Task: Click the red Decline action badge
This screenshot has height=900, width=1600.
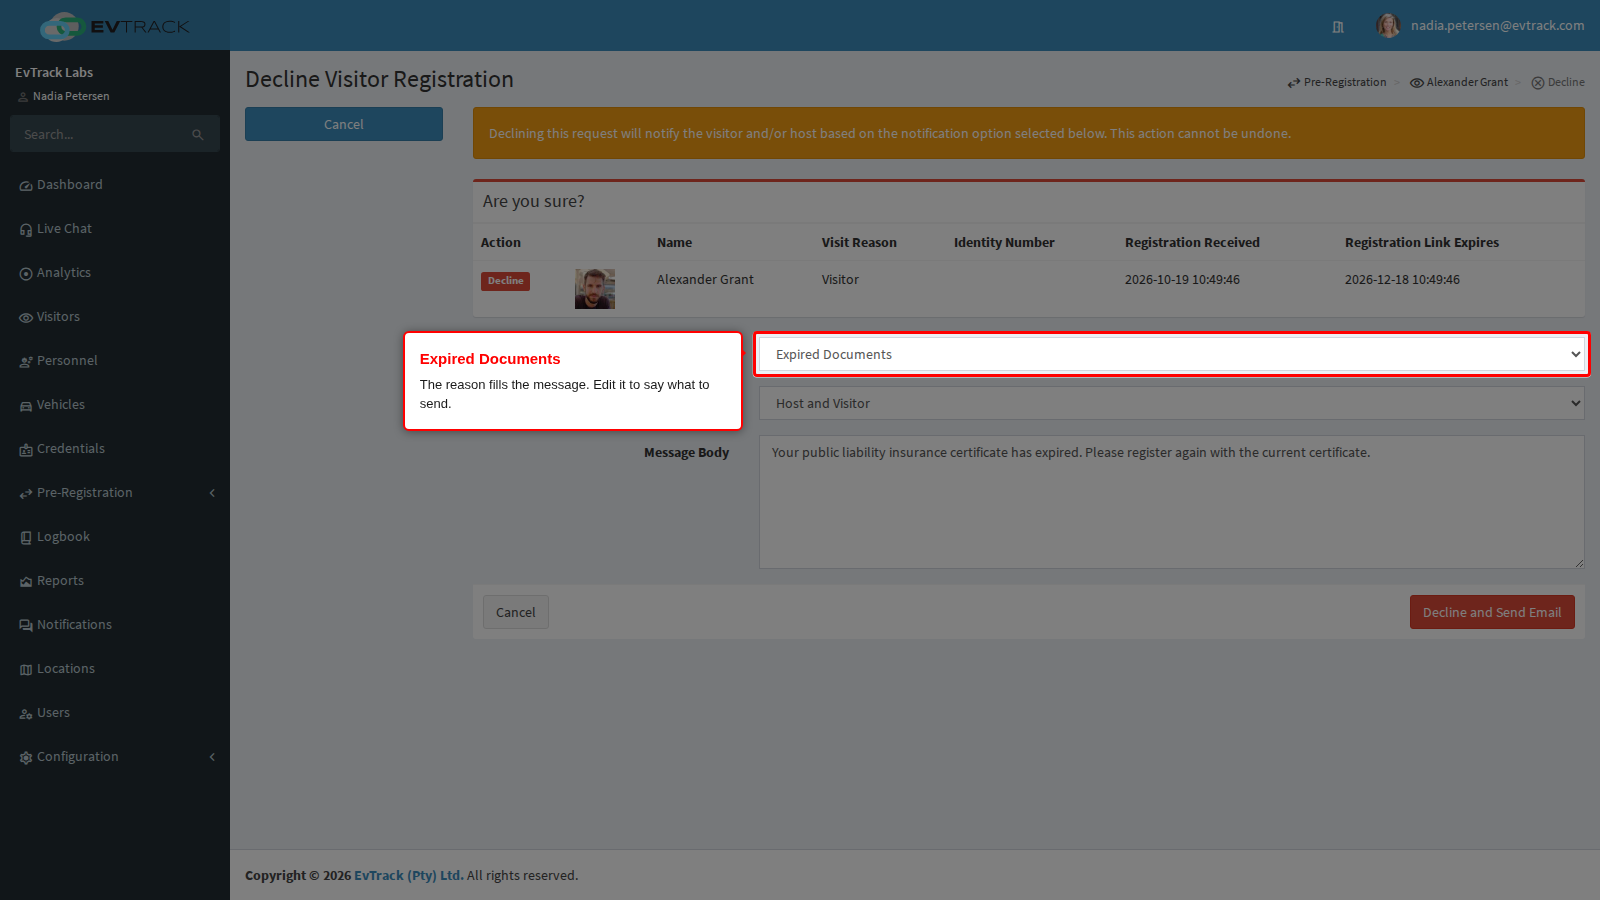Action: [x=505, y=281]
